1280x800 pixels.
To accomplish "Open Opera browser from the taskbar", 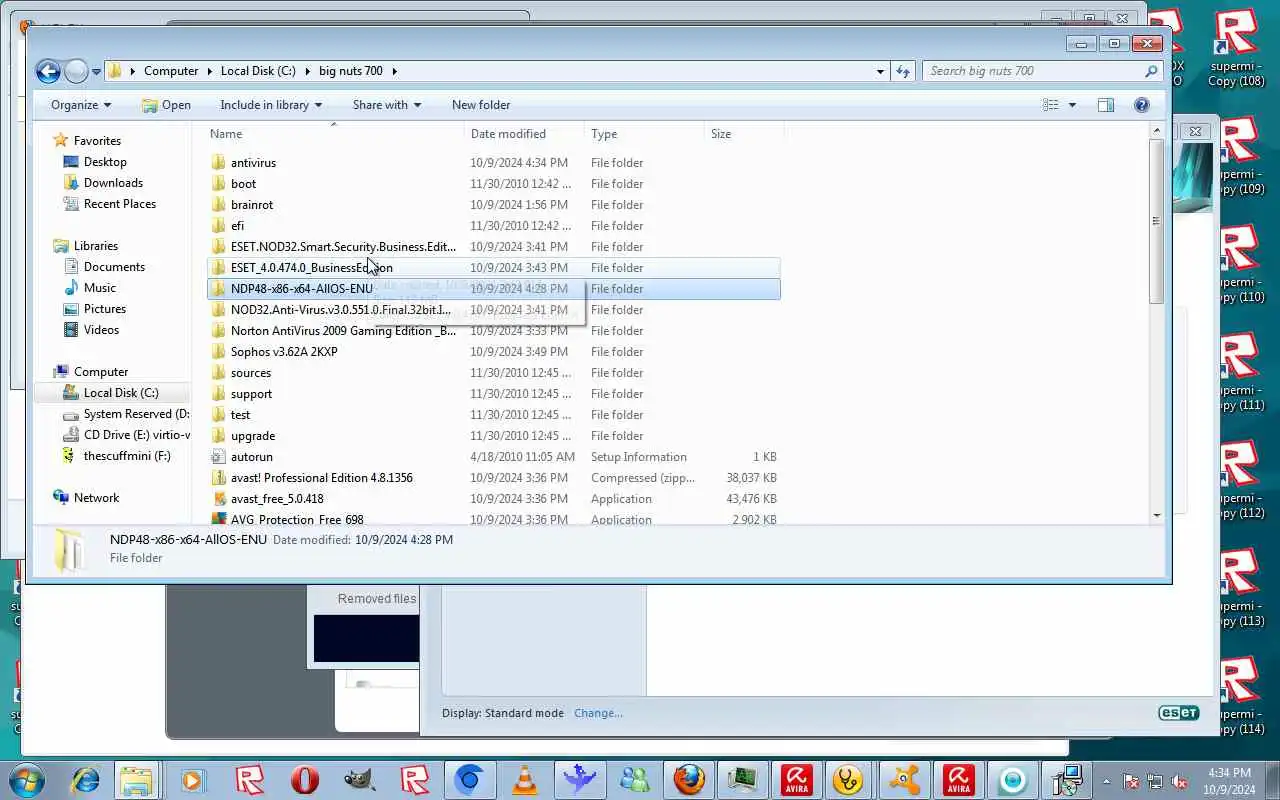I will tap(305, 780).
